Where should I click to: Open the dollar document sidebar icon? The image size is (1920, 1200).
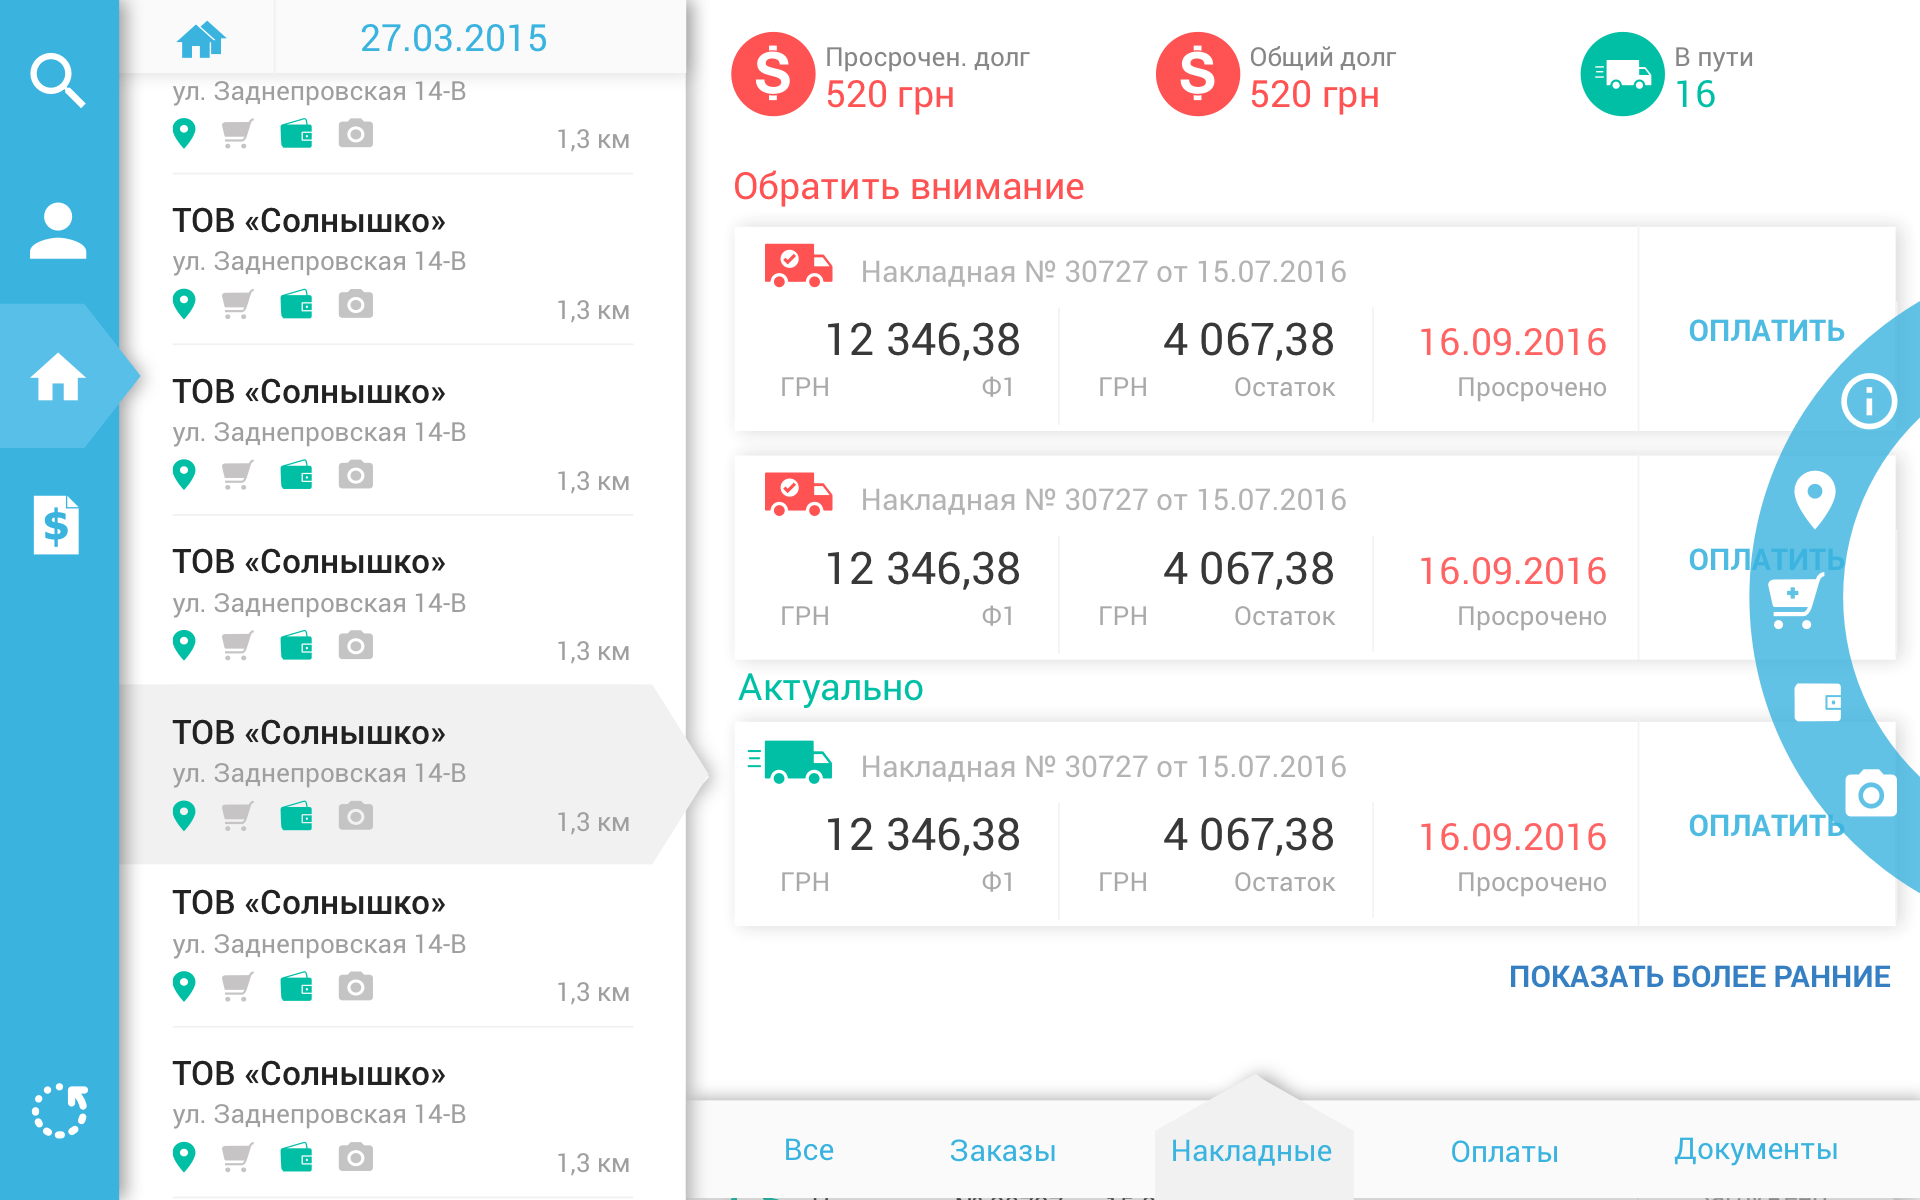click(56, 524)
